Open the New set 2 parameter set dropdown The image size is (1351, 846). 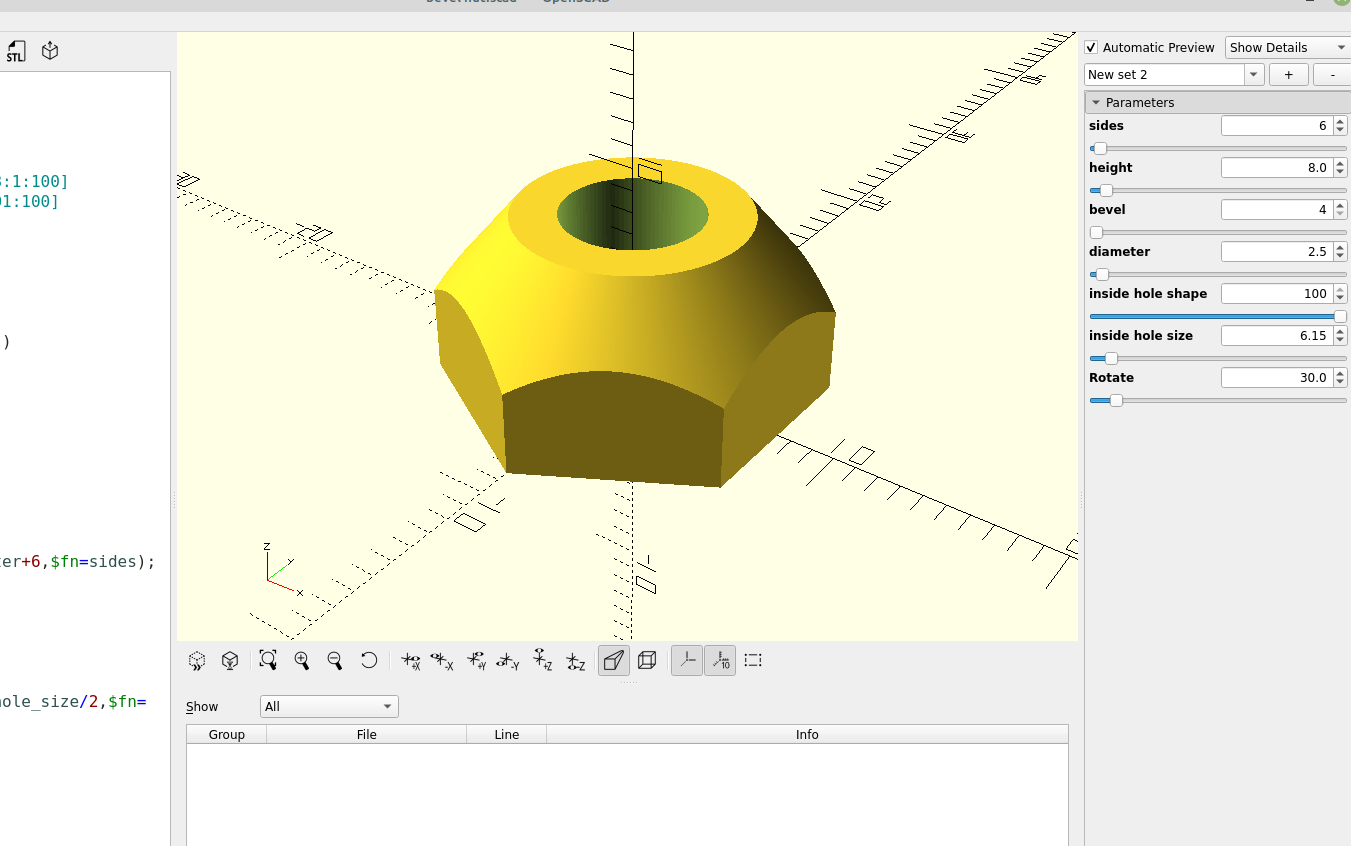pos(1253,74)
